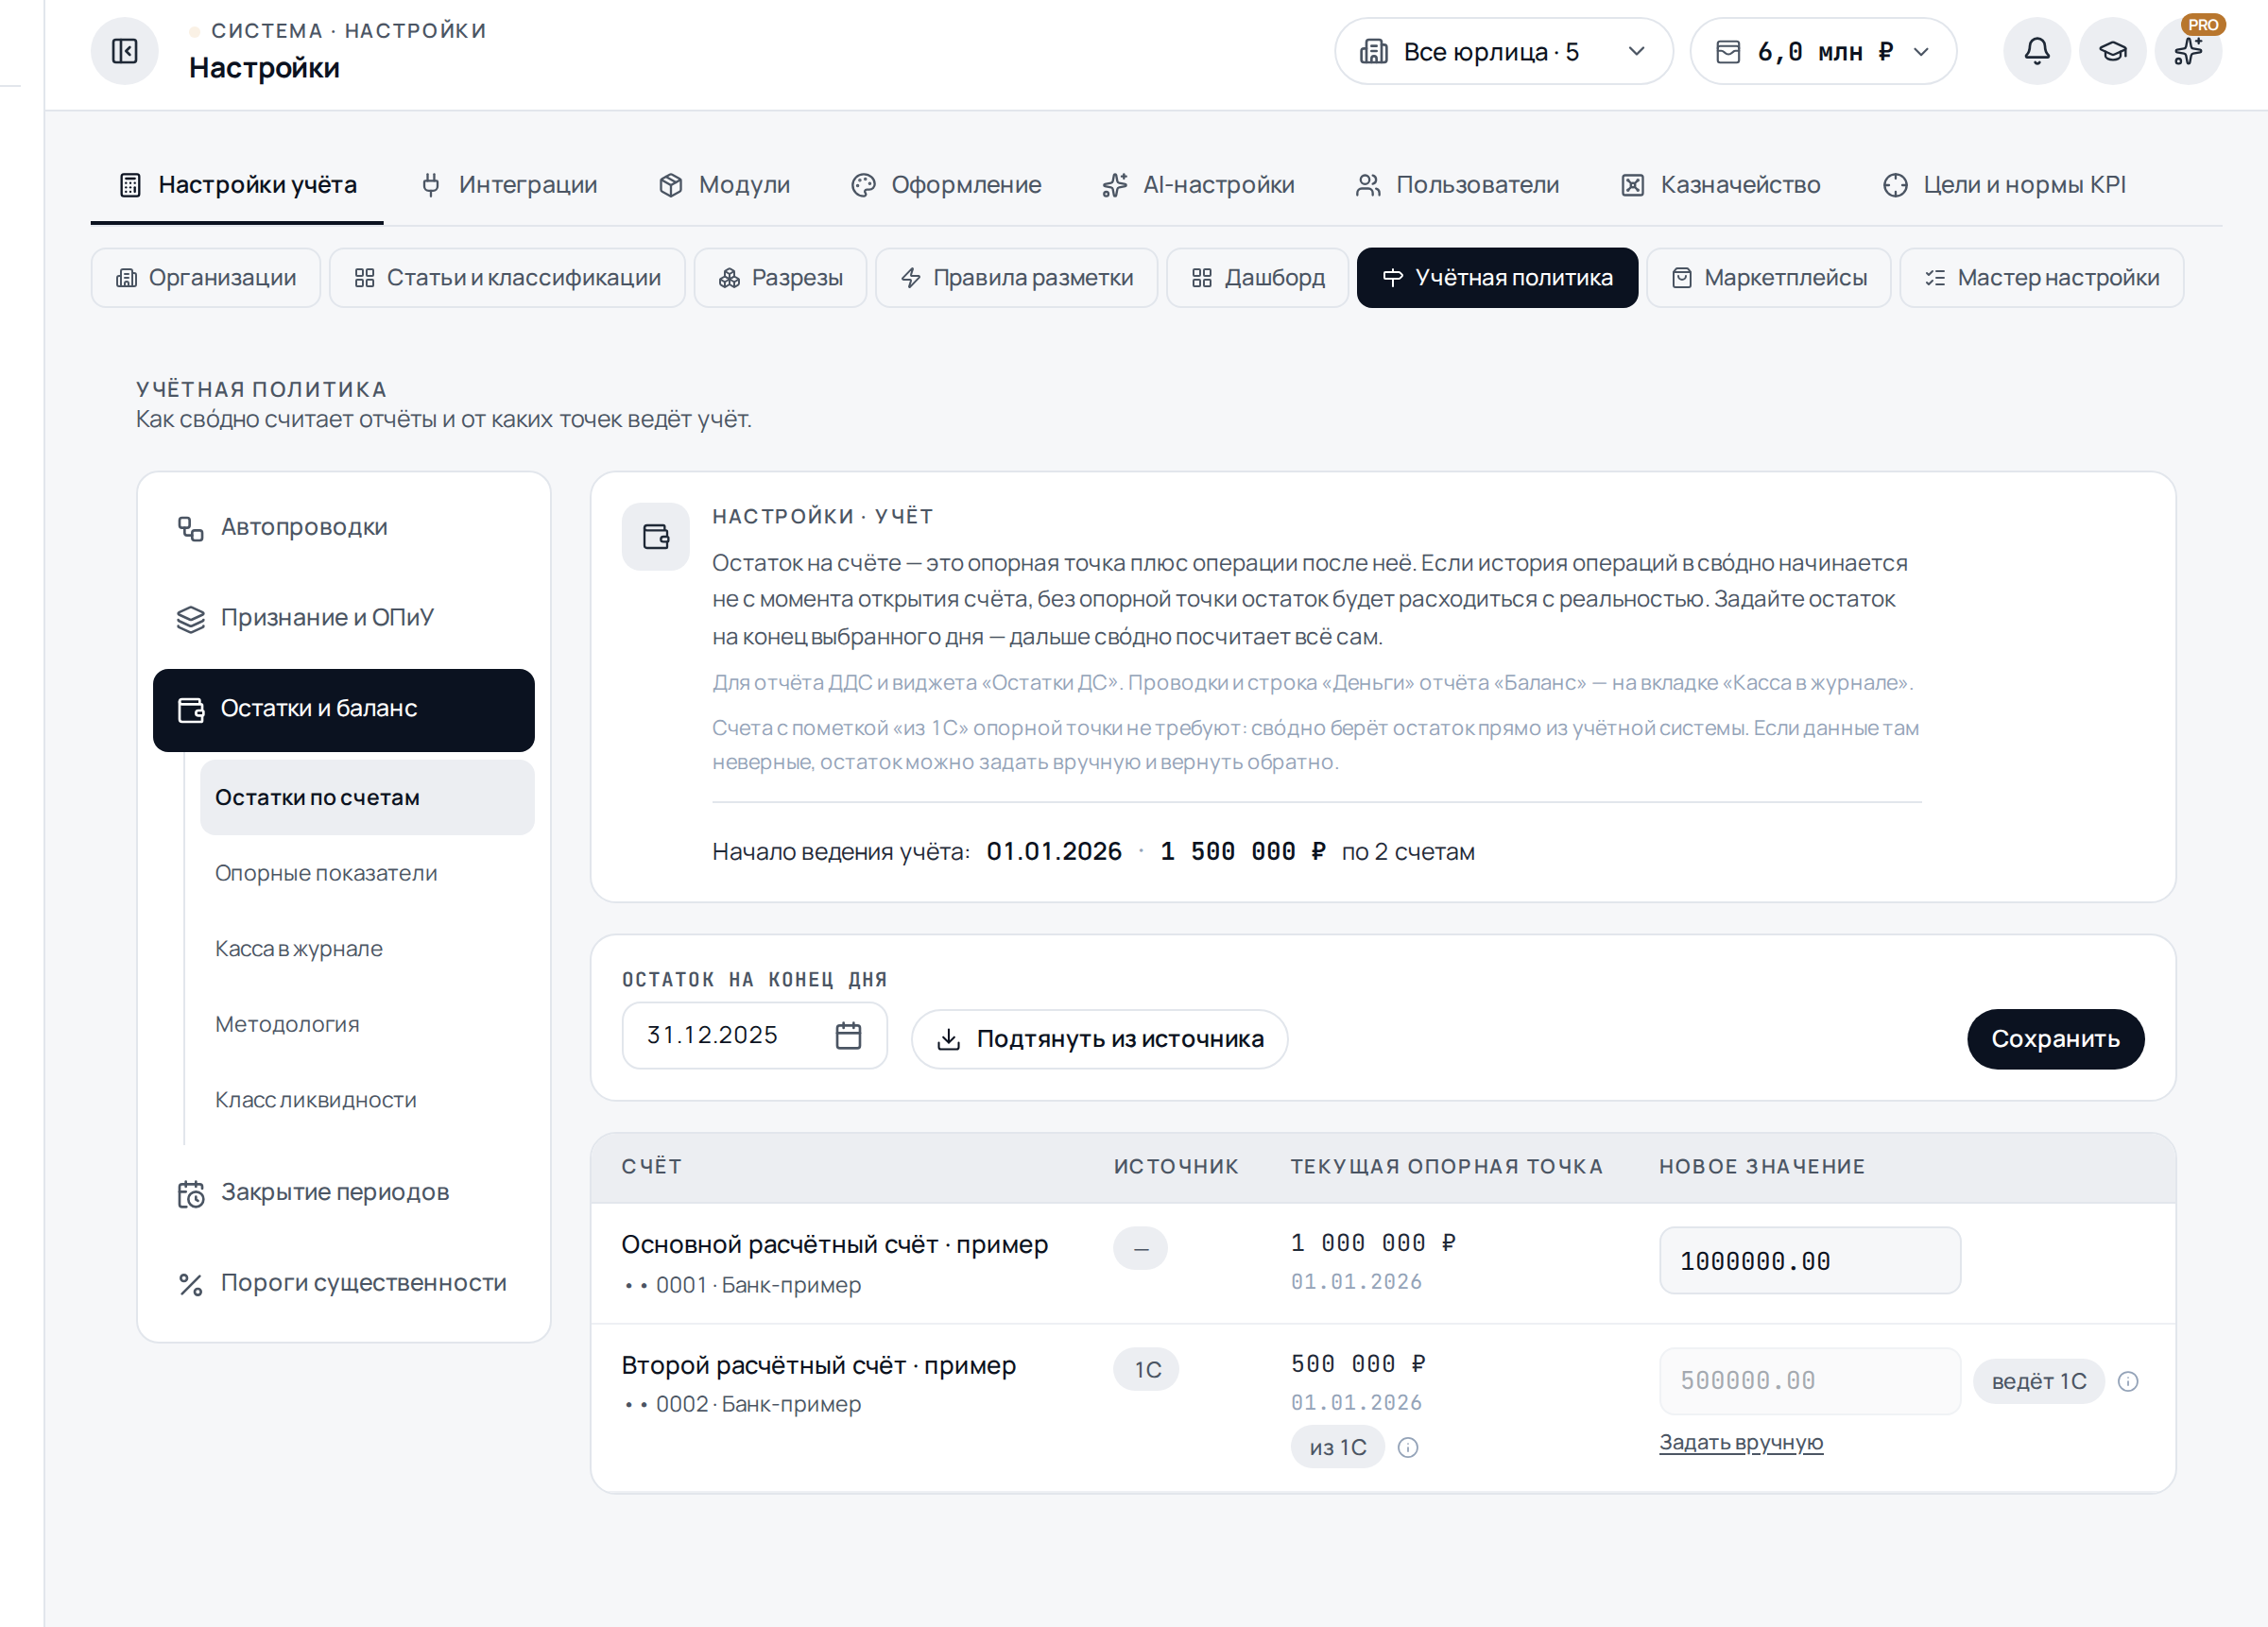The height and width of the screenshot is (1627, 2268).
Task: Click the 31.12.2025 date field
Action: coord(754,1036)
